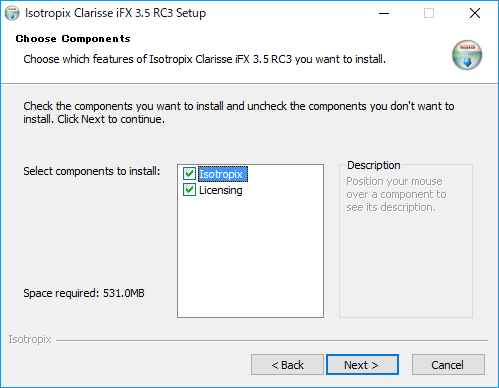Click the NSIS globe logo in the header
The width and height of the screenshot is (499, 388).
(x=467, y=55)
